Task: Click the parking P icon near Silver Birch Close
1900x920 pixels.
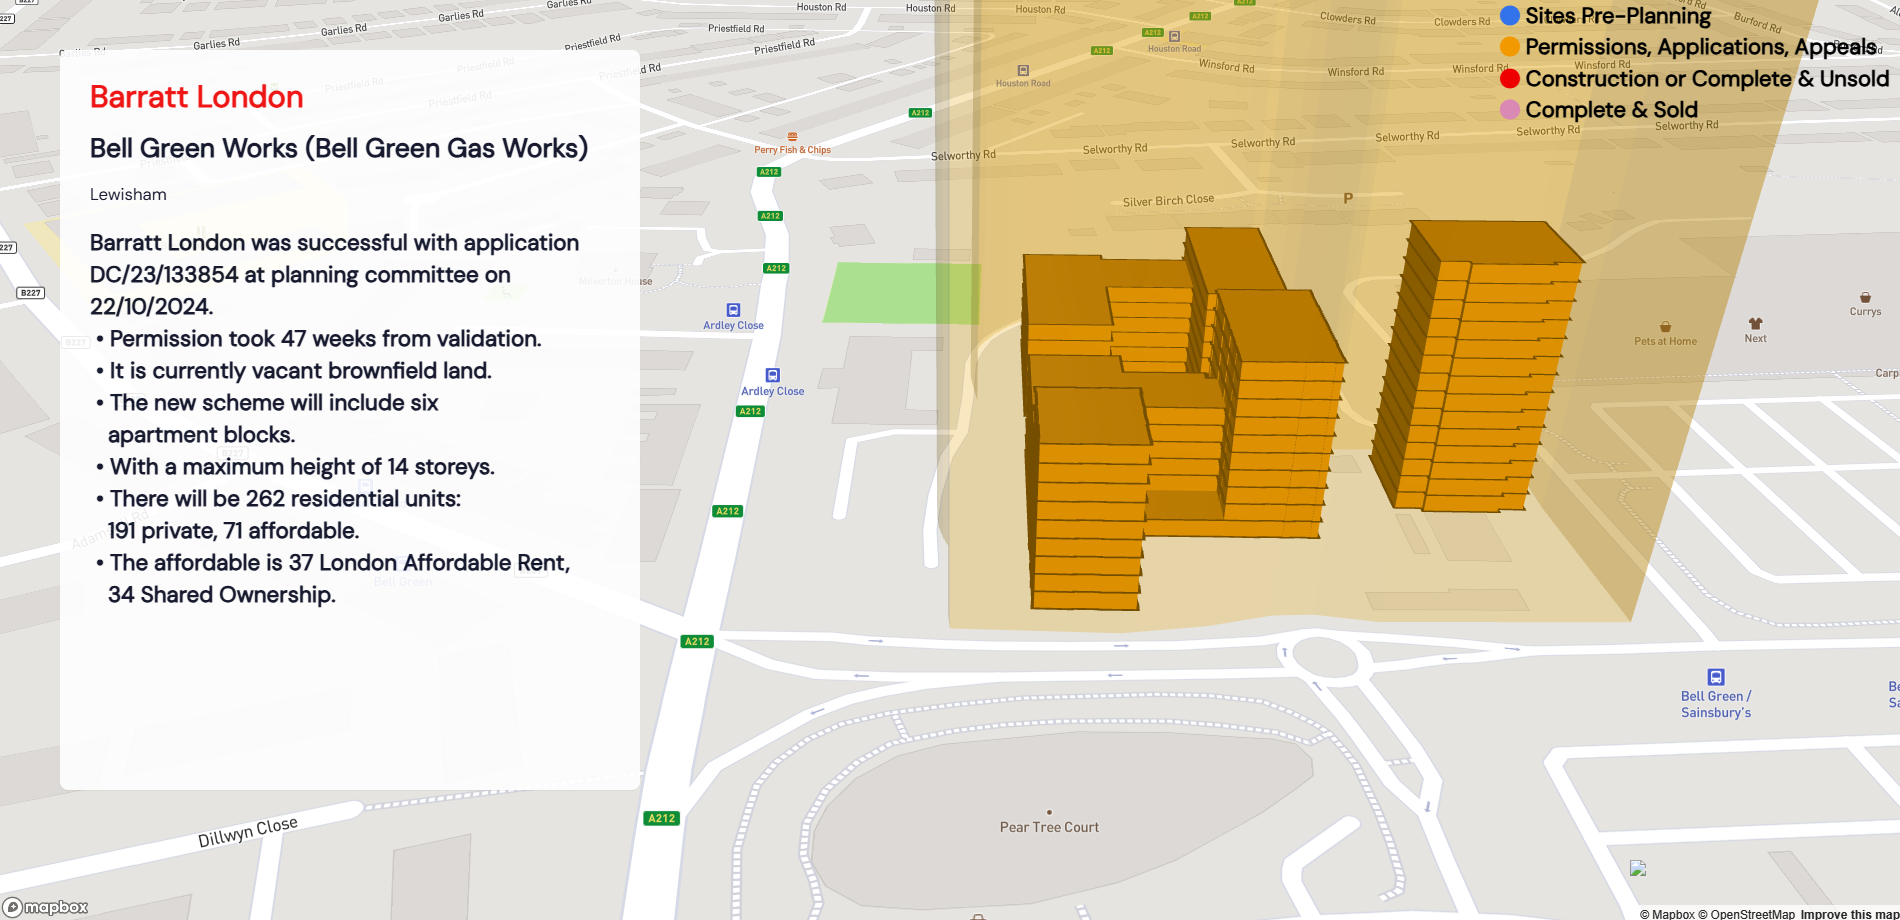Action: pos(1348,198)
